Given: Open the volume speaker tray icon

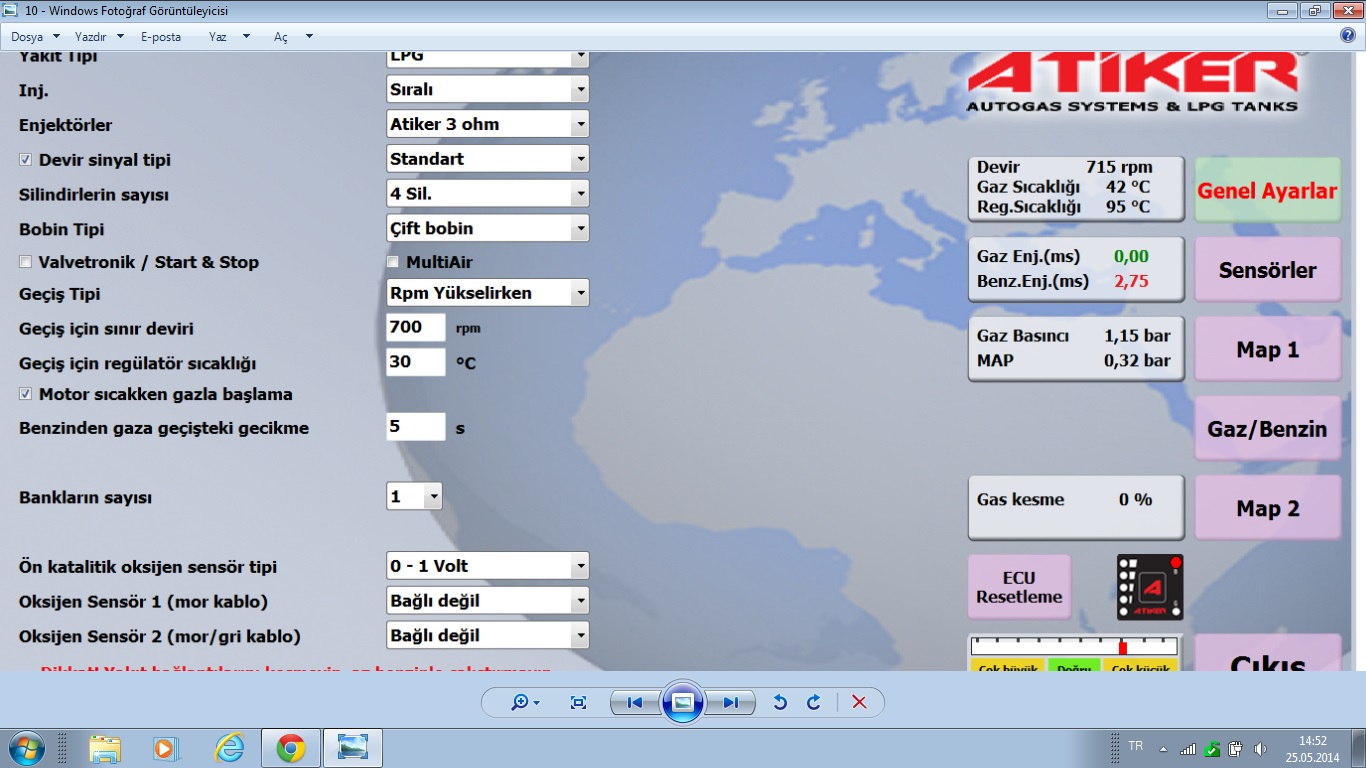Looking at the screenshot, I should tap(1260, 748).
